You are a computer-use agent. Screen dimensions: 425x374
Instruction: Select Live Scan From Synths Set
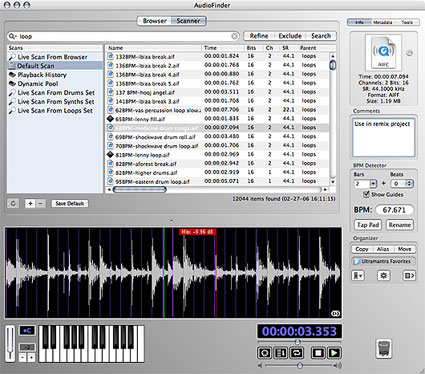(55, 102)
